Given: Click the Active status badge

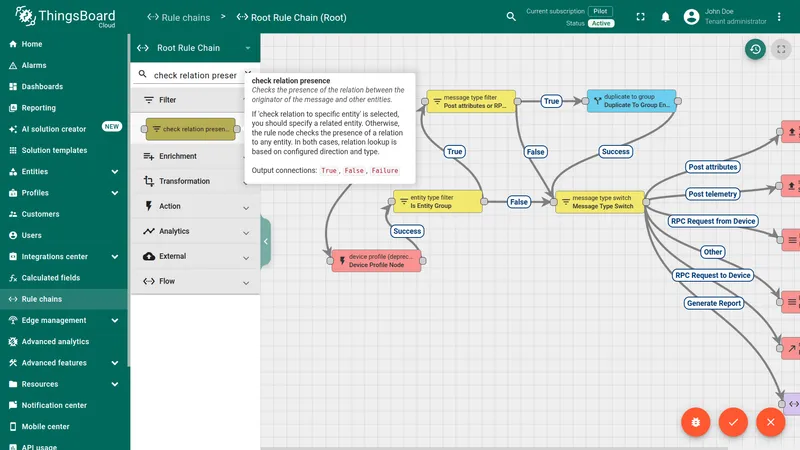Looking at the screenshot, I should tap(601, 23).
